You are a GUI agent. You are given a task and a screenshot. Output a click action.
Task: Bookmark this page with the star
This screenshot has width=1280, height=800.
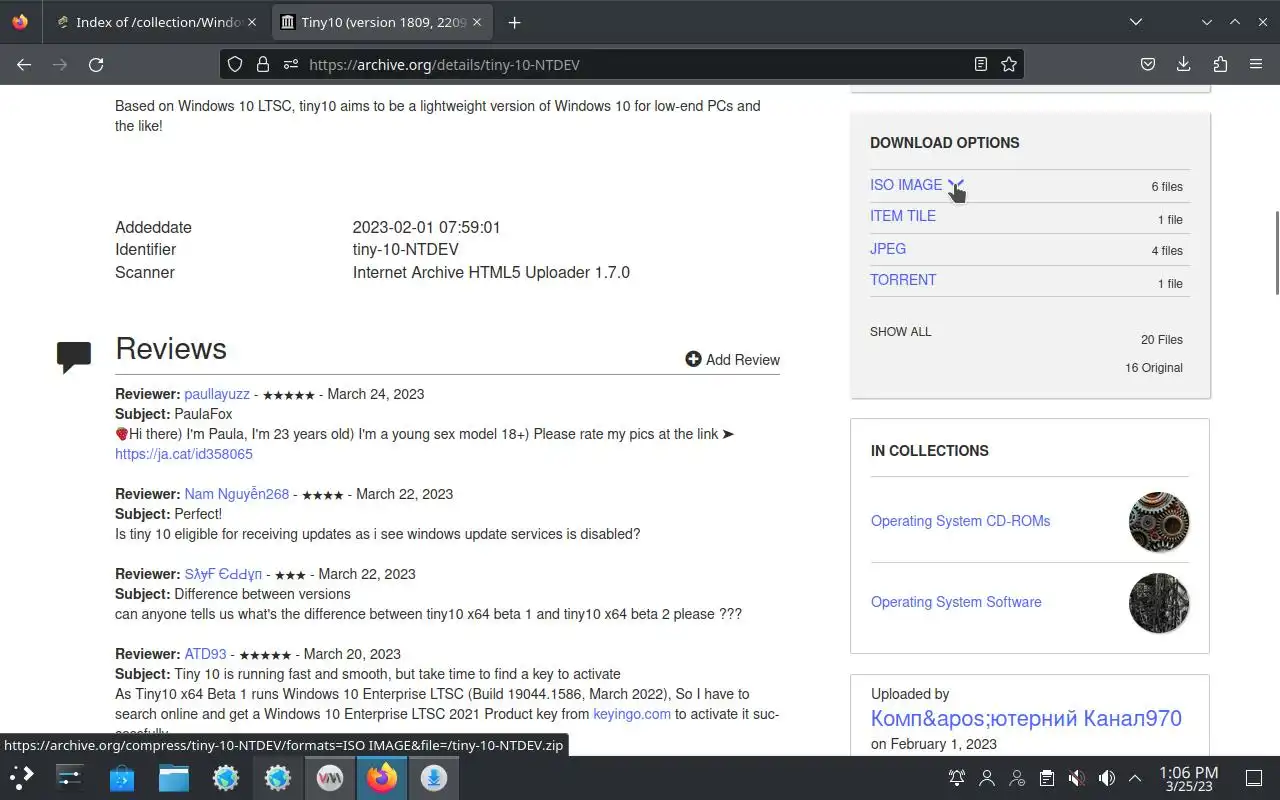[x=1009, y=64]
